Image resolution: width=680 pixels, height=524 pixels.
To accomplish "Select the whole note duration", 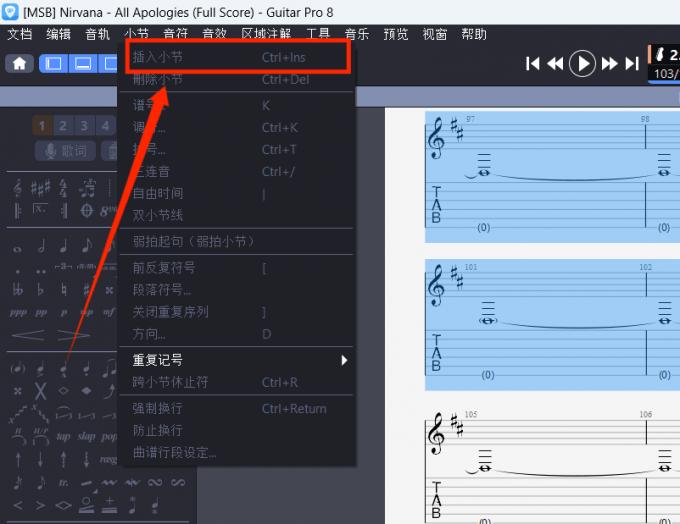I will click(x=17, y=249).
